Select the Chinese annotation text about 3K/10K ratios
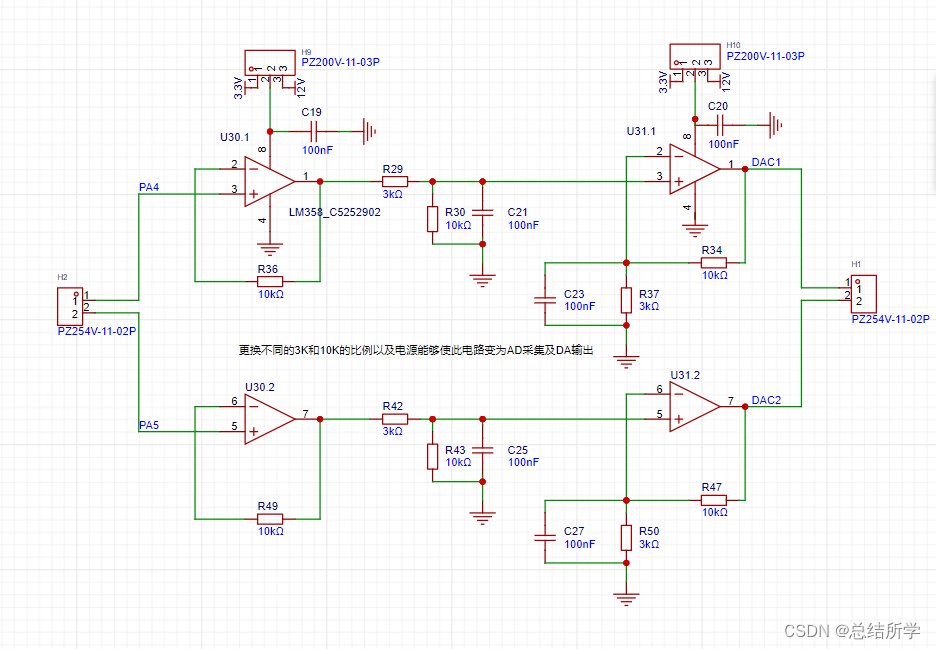 [415, 351]
